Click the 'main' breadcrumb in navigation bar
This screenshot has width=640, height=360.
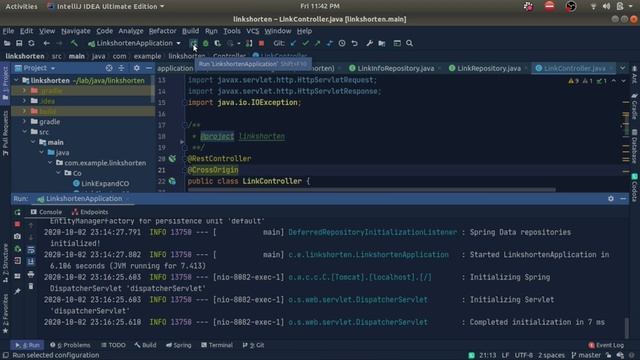[x=76, y=56]
